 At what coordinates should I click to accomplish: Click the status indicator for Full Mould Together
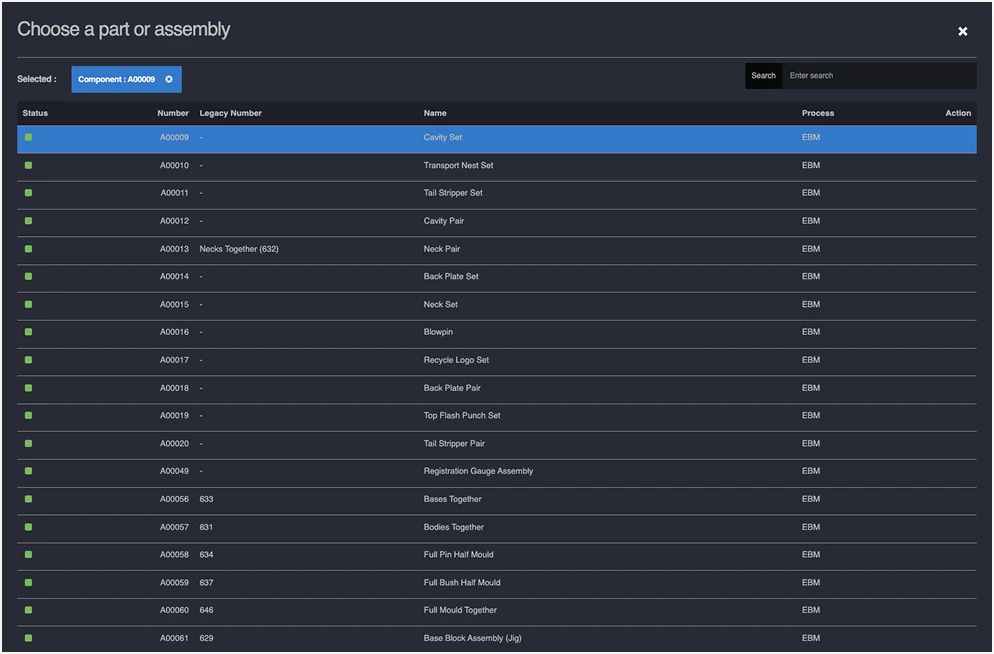coord(29,610)
